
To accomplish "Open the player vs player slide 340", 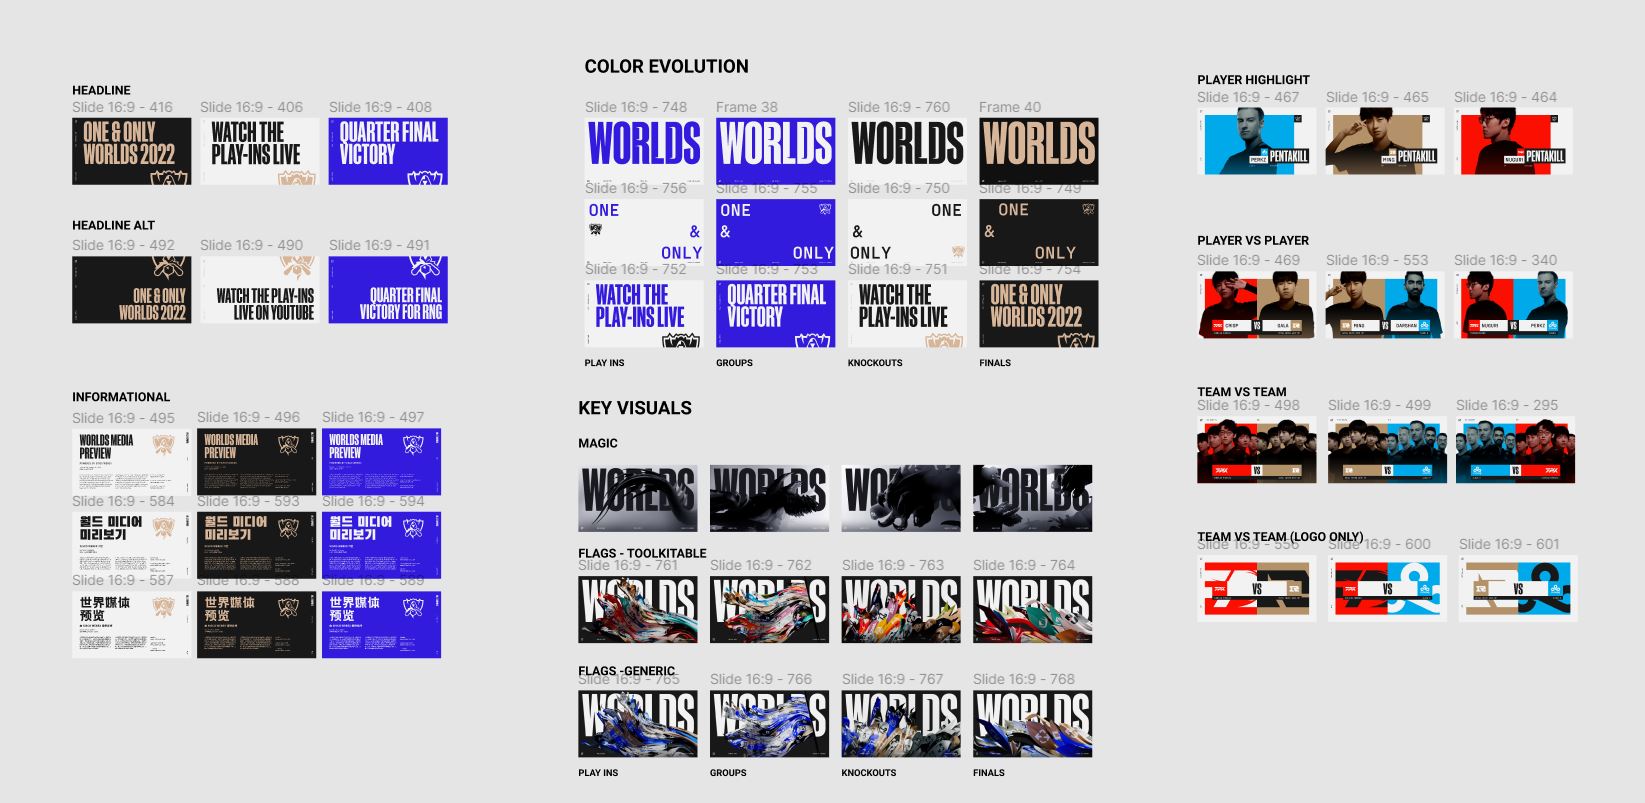I will (x=1513, y=304).
